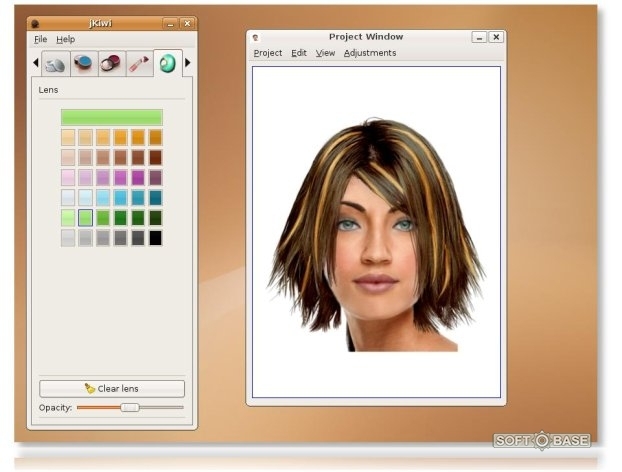Select the green Lens tab
The height and width of the screenshot is (472, 622).
pyautogui.click(x=167, y=63)
